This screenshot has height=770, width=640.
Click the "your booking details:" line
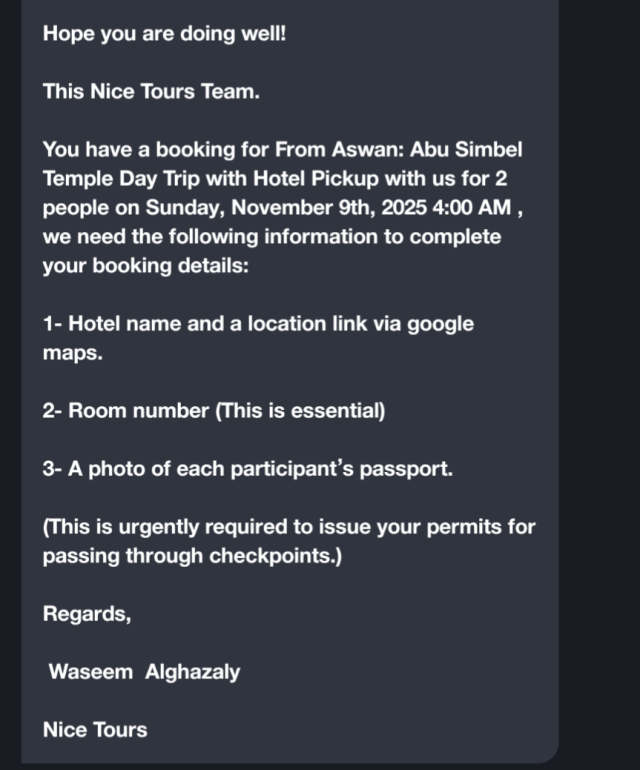pyautogui.click(x=136, y=266)
